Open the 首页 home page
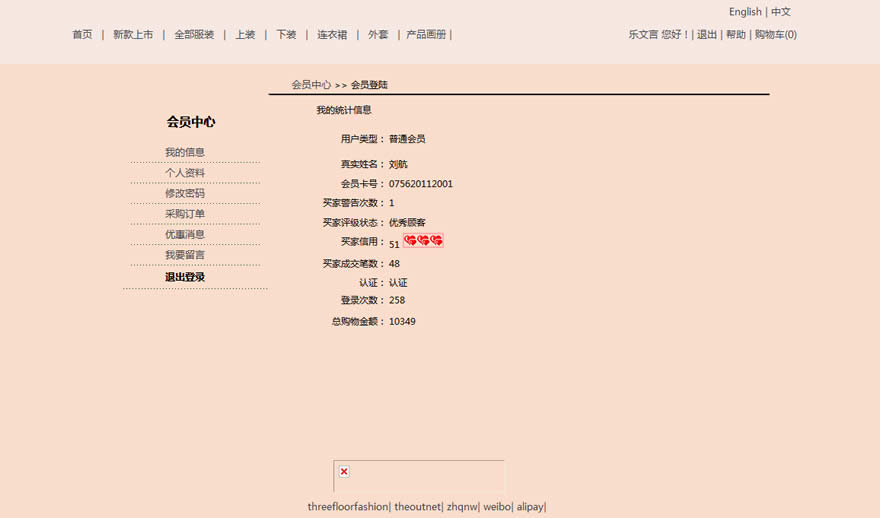Viewport: 880px width, 518px height. 82,35
